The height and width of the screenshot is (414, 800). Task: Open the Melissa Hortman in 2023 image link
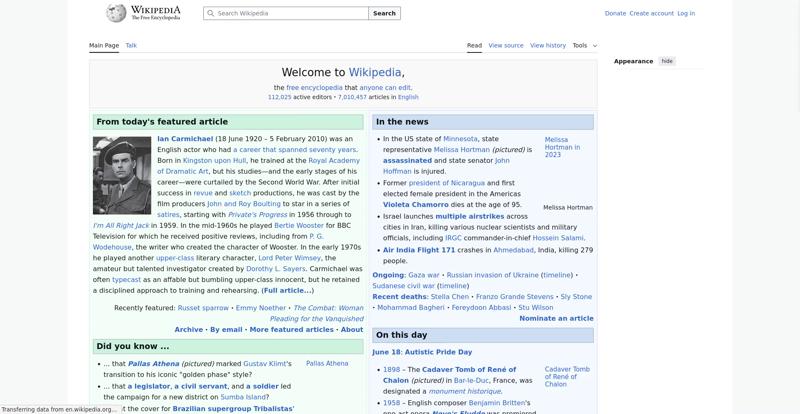pos(562,147)
